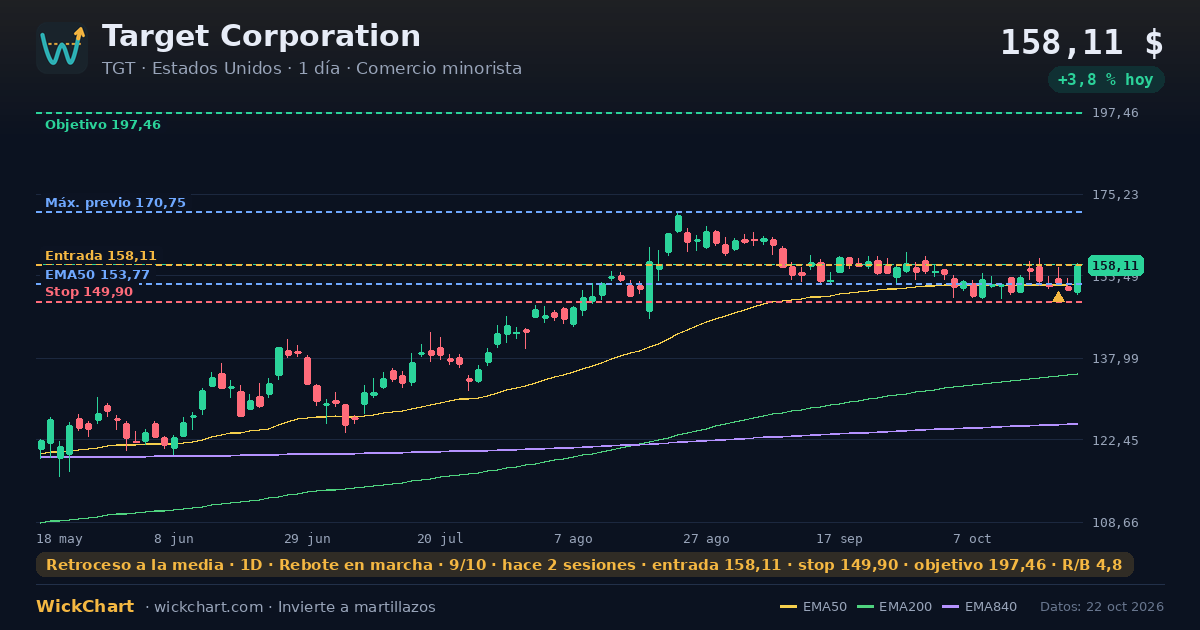This screenshot has height=630, width=1200.
Task: Click the orange signal arrow marker on chart
Action: 1058,297
